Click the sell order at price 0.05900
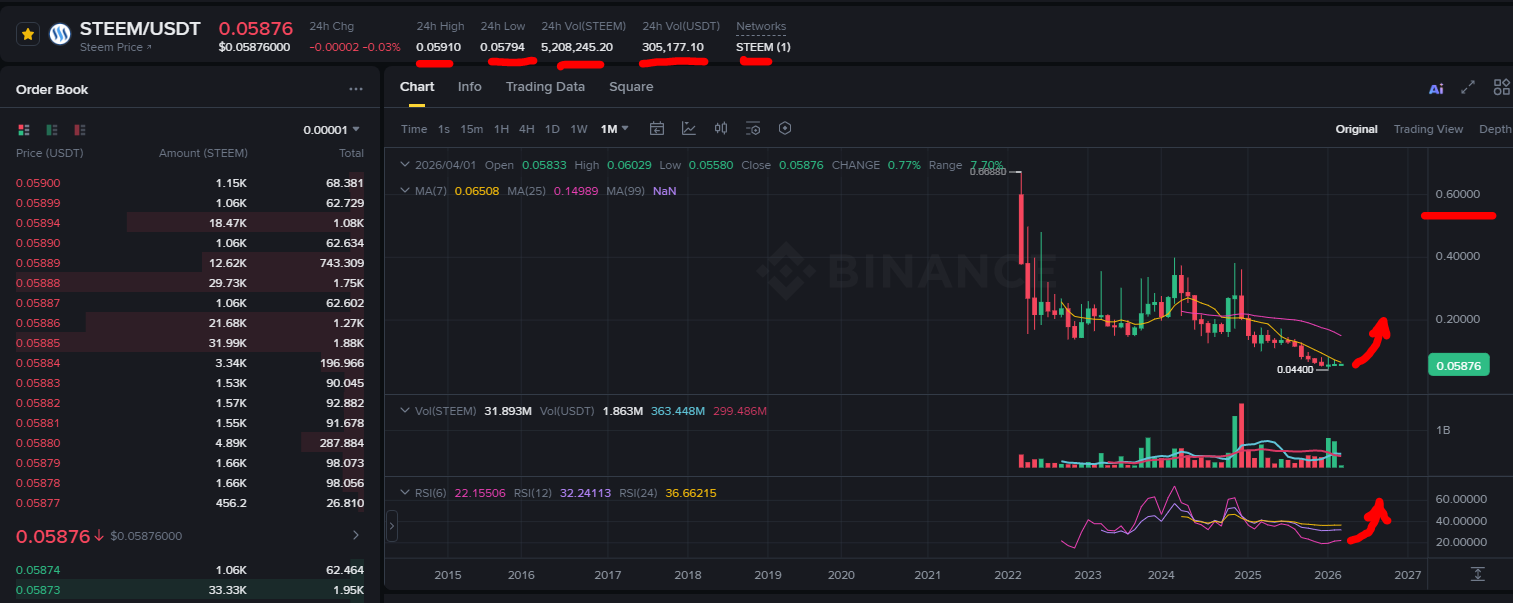Image resolution: width=1513 pixels, height=603 pixels. (x=190, y=183)
